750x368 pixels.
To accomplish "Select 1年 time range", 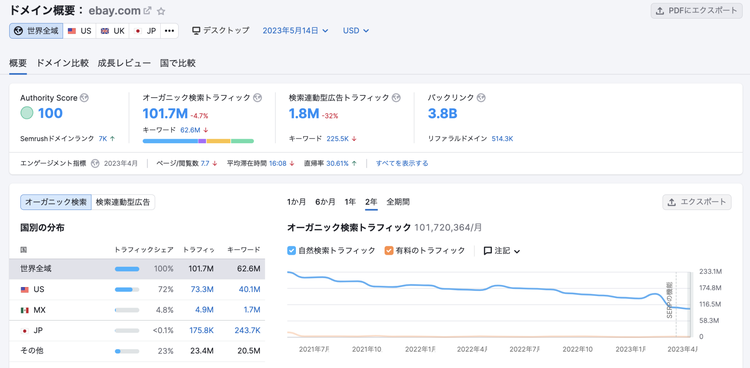I will [x=350, y=202].
